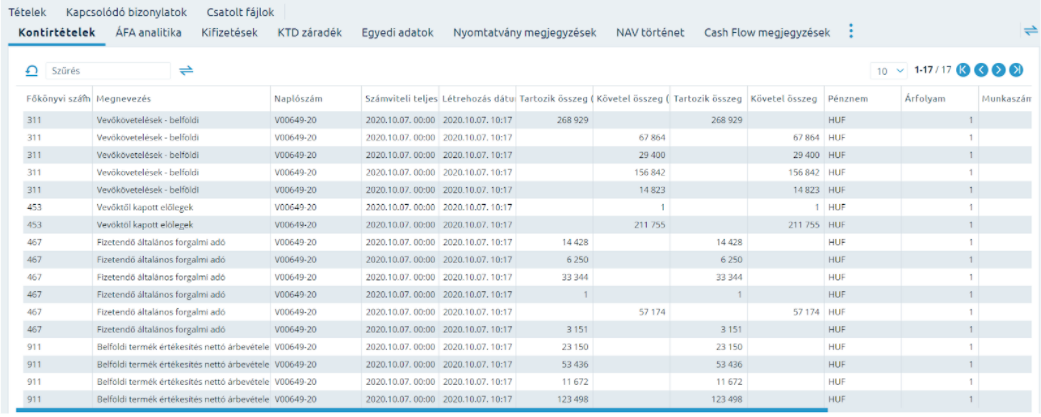1041x417 pixels.
Task: Sort by Munkaszám column header
Action: click(x=1006, y=99)
